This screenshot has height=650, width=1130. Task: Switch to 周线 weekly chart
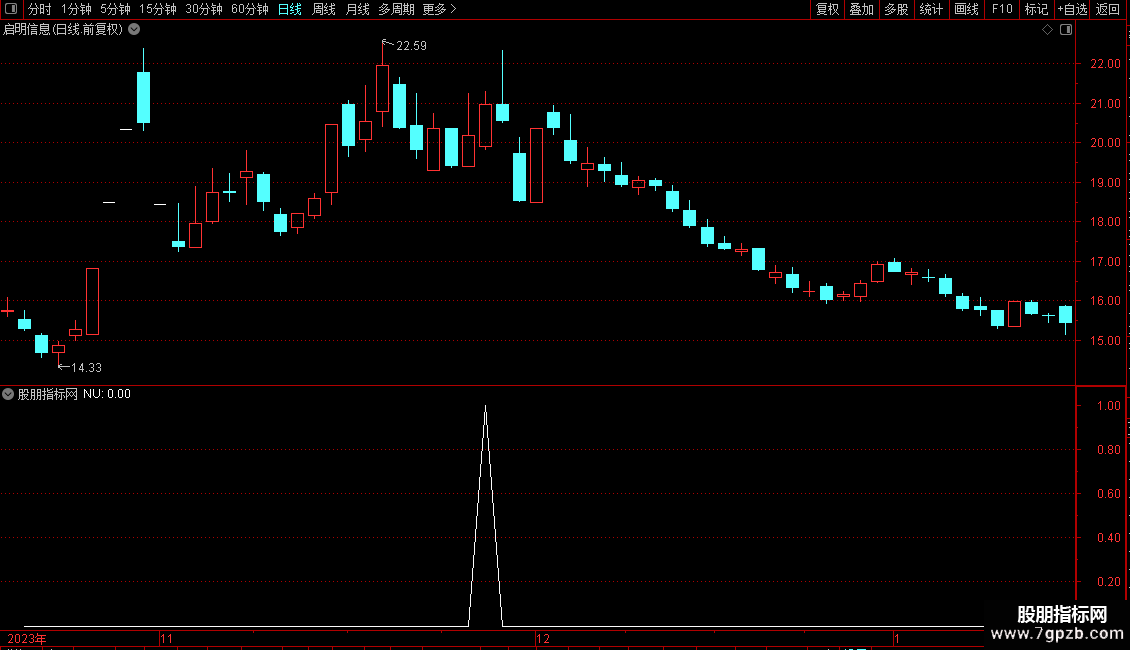pyautogui.click(x=324, y=9)
